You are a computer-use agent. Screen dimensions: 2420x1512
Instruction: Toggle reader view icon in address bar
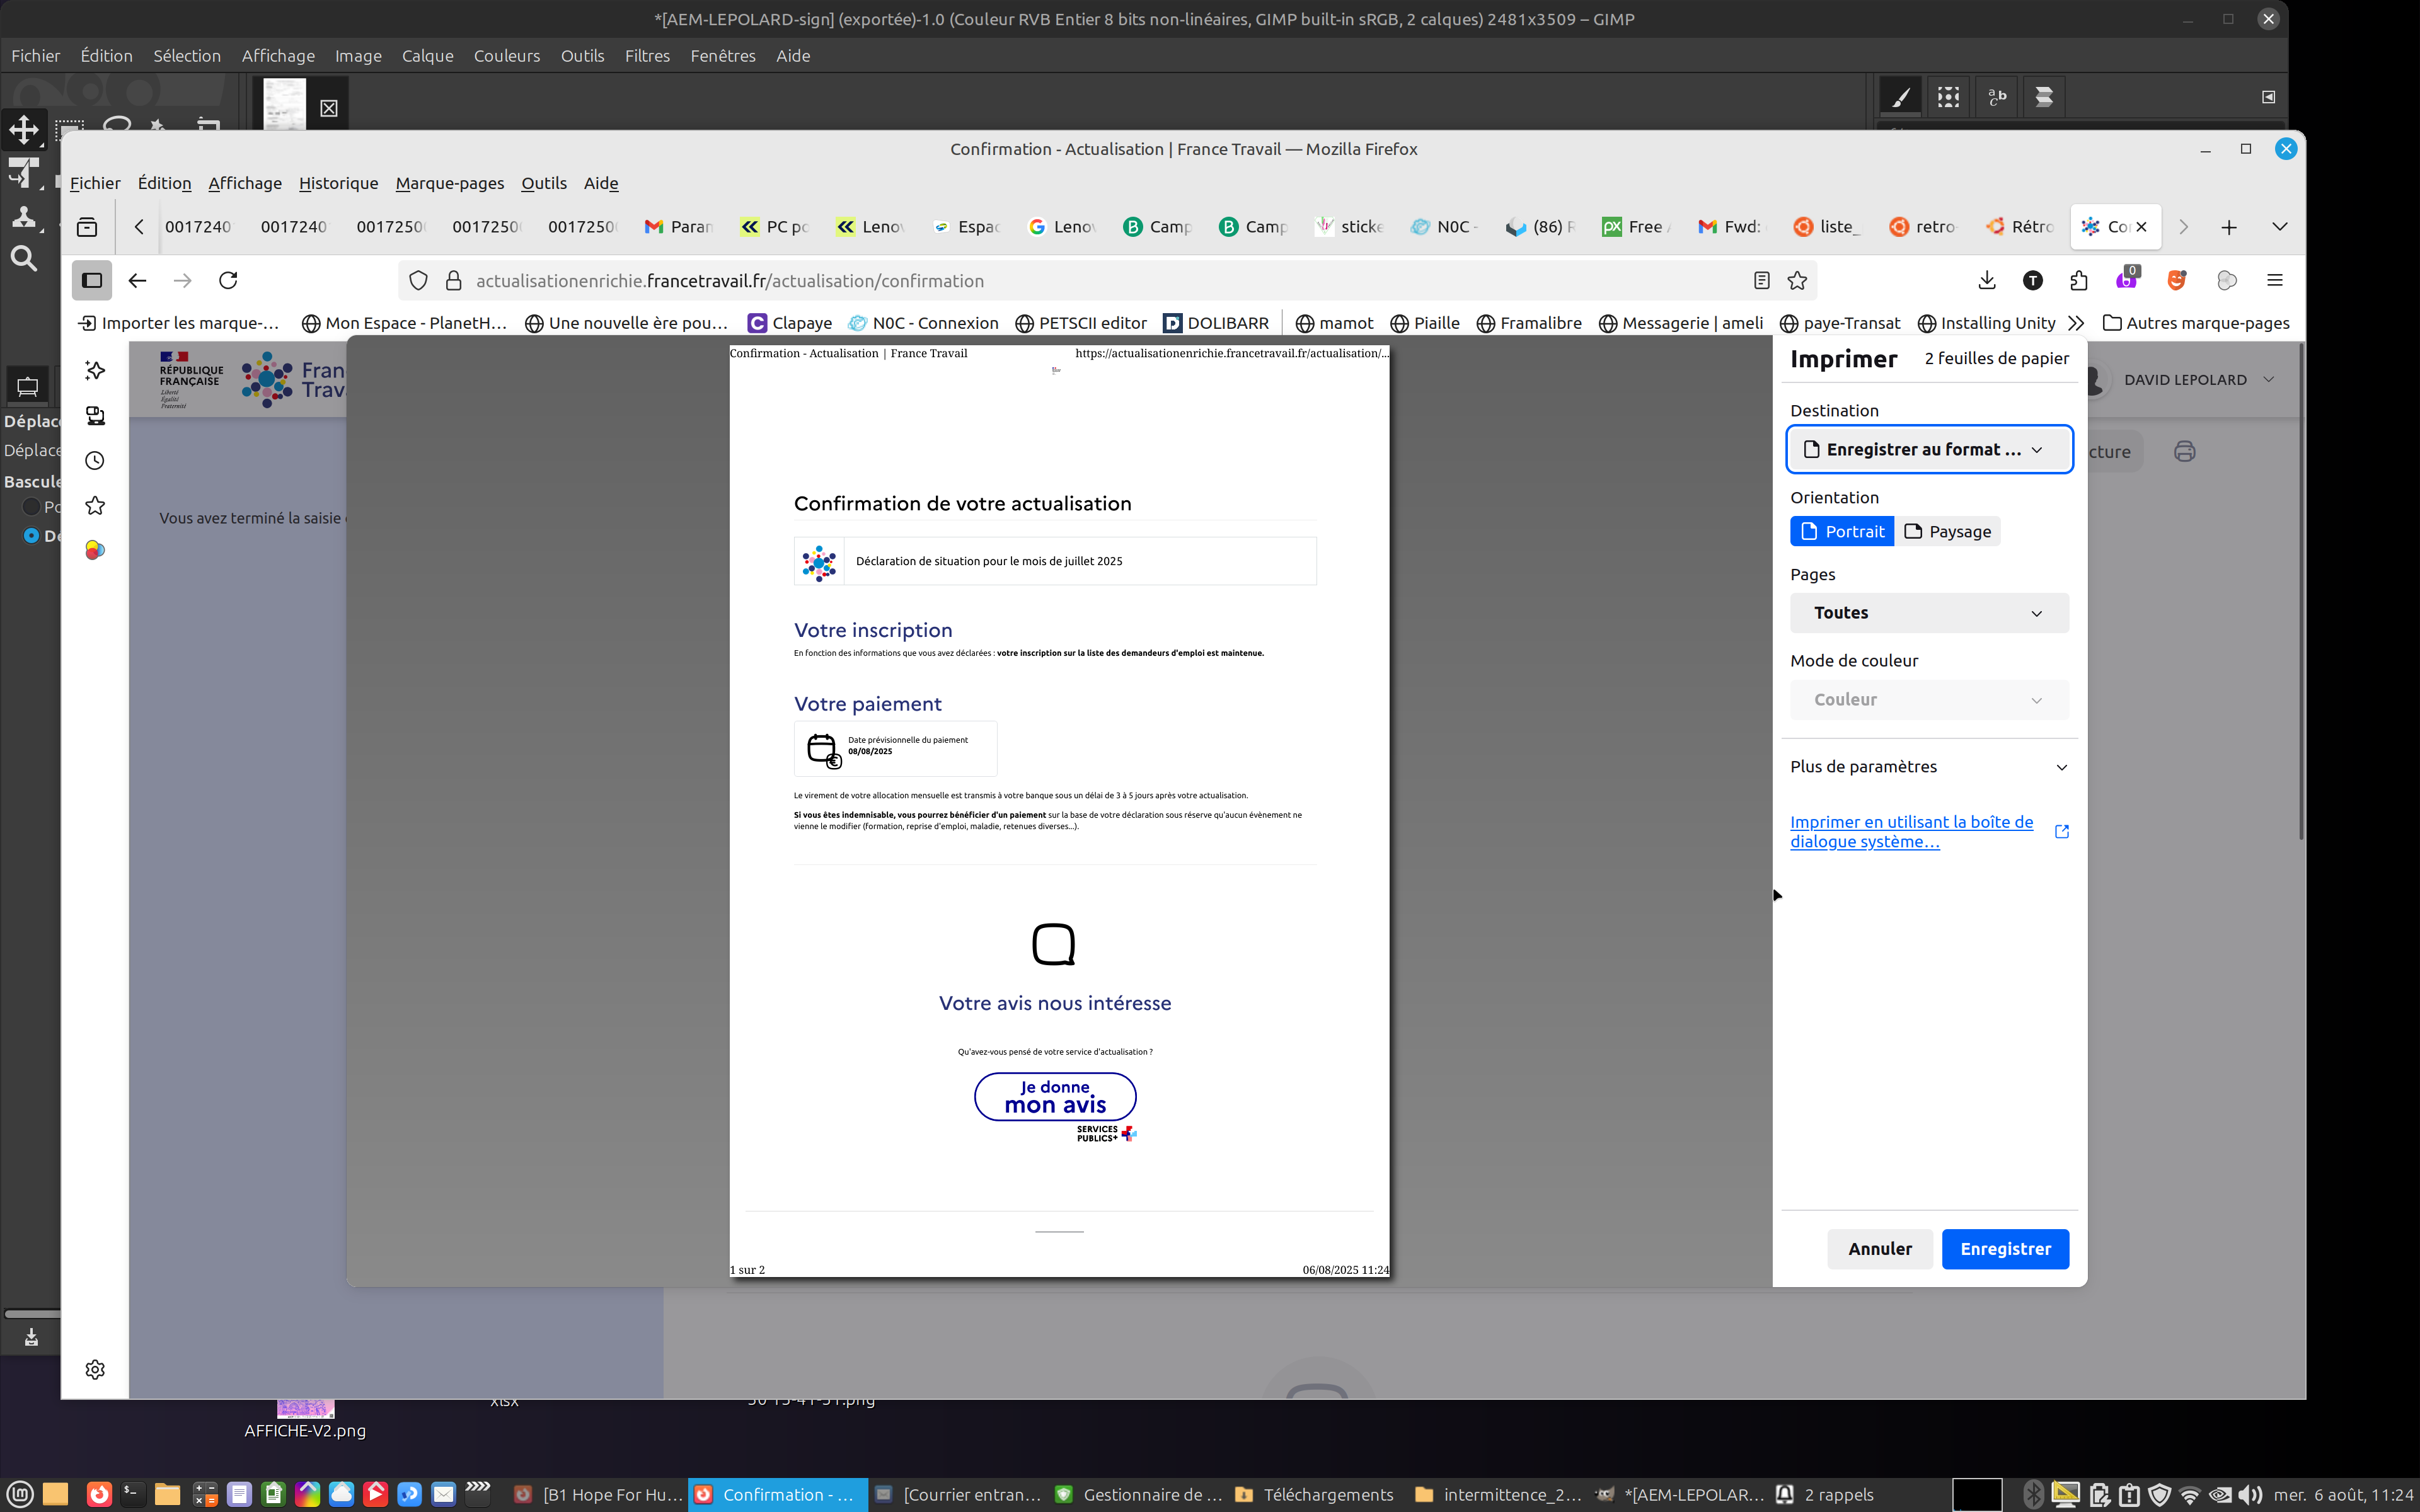tap(1761, 281)
